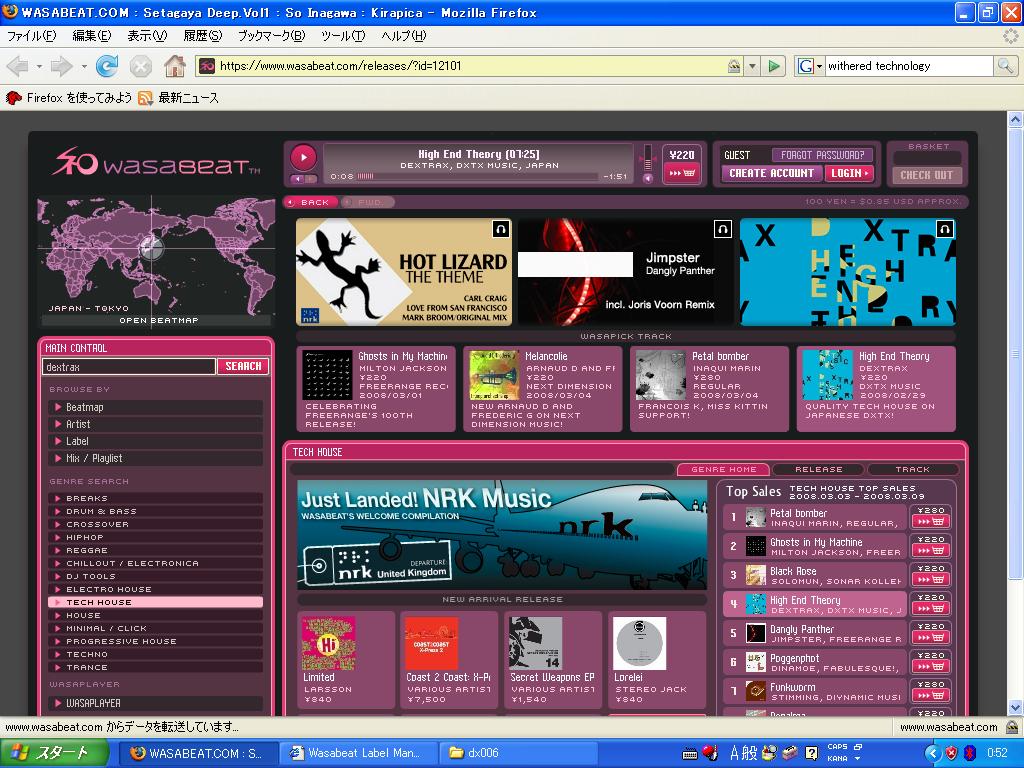Click the BACK button under the player
The height and width of the screenshot is (768, 1024).
(311, 202)
